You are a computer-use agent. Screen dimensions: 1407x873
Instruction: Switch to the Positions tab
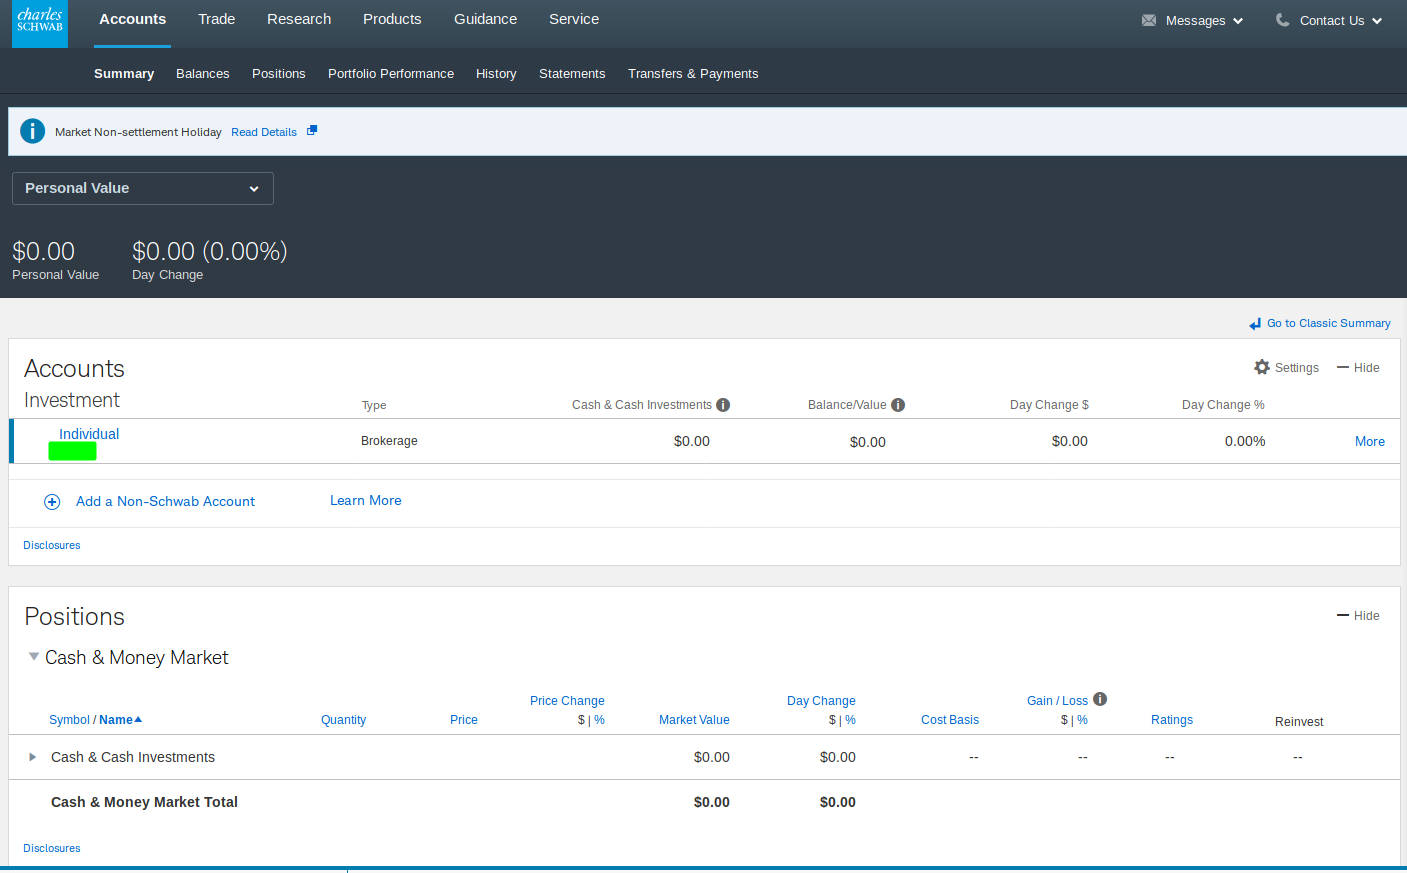point(279,74)
